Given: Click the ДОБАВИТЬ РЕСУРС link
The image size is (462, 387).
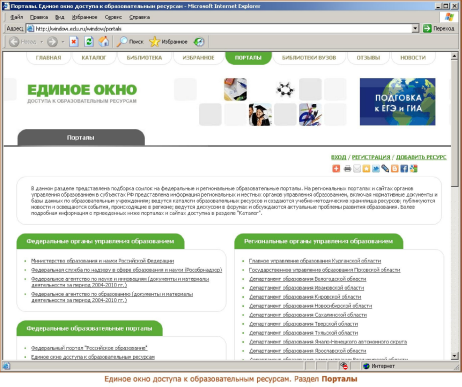Looking at the screenshot, I should click(421, 157).
